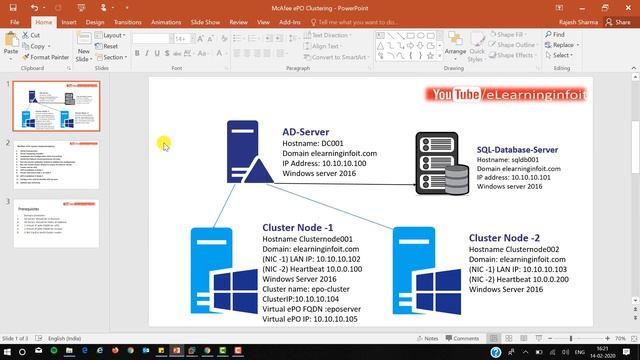Open the File tab

tap(15, 22)
